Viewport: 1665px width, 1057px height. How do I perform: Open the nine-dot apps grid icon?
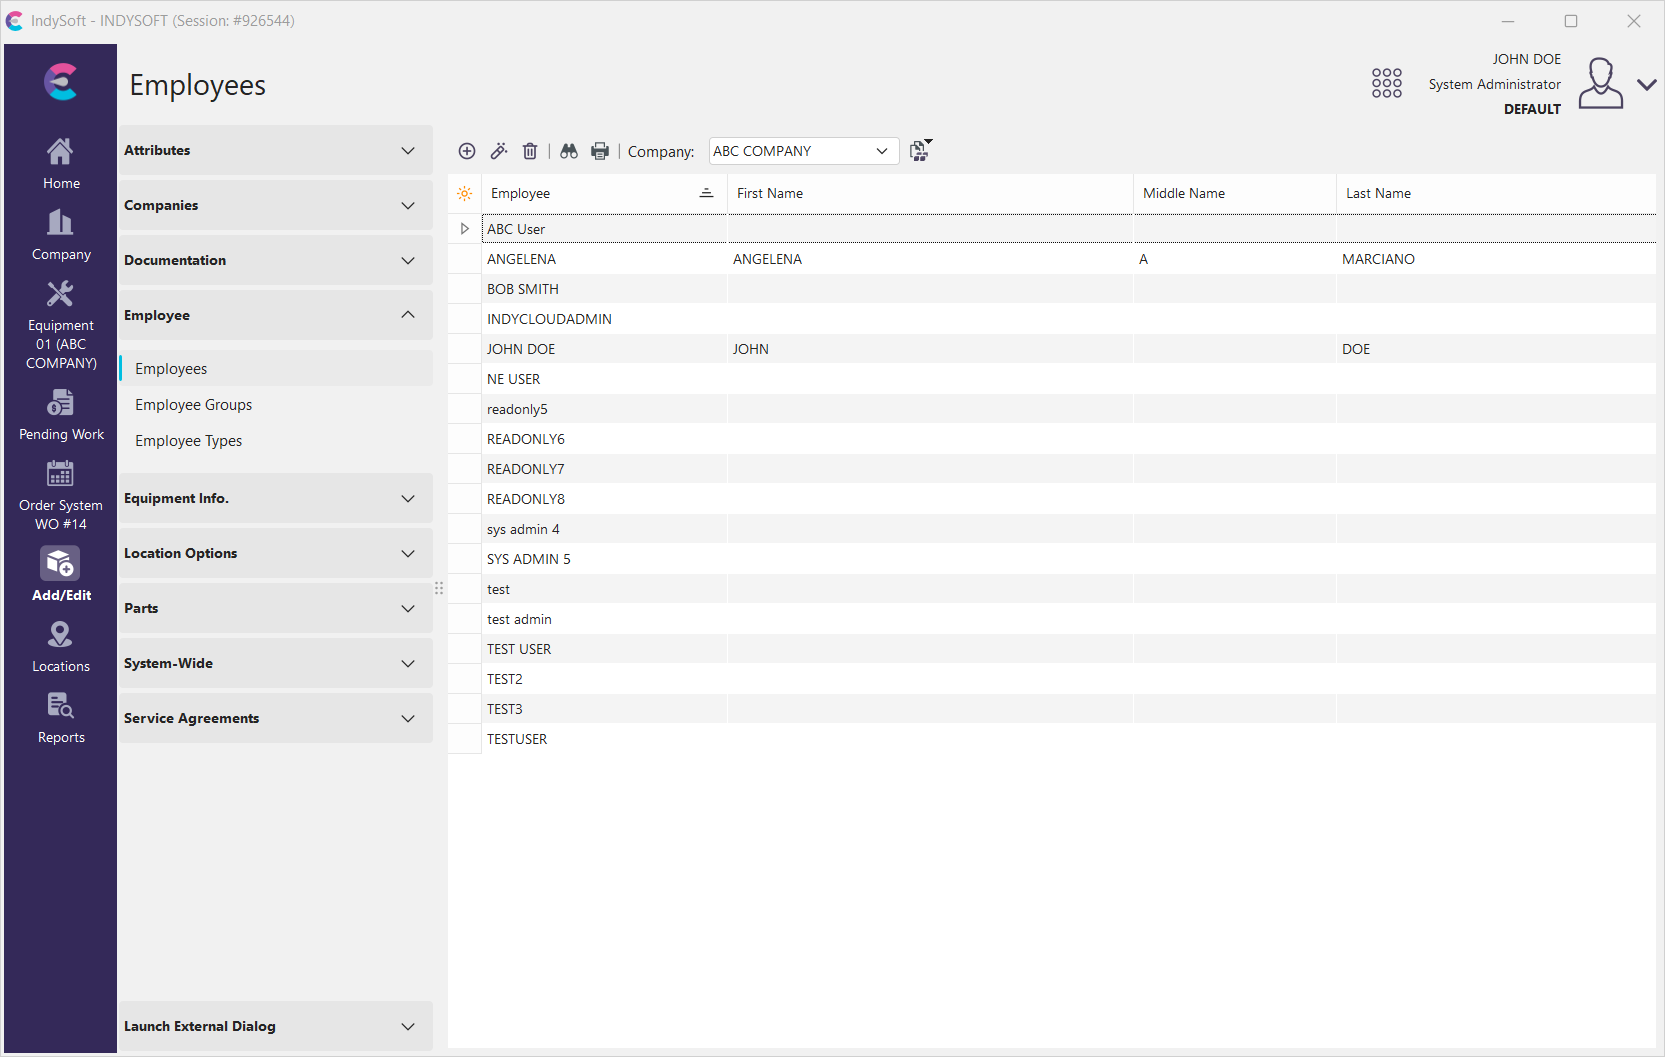(1386, 83)
